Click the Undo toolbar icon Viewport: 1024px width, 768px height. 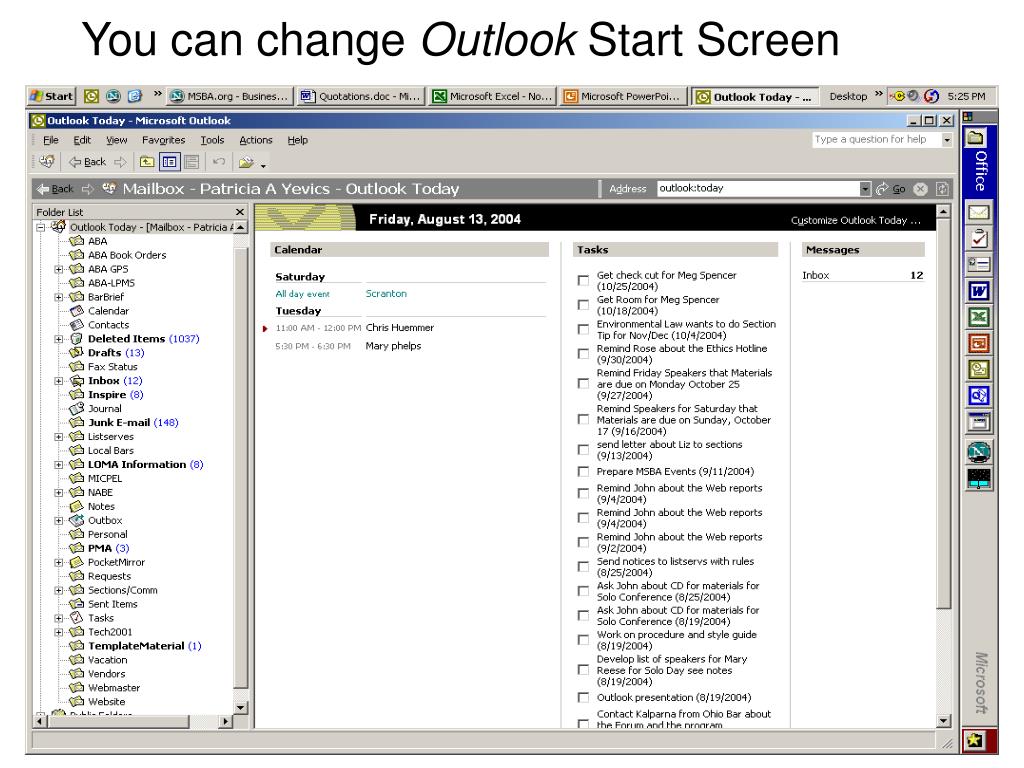tap(219, 162)
